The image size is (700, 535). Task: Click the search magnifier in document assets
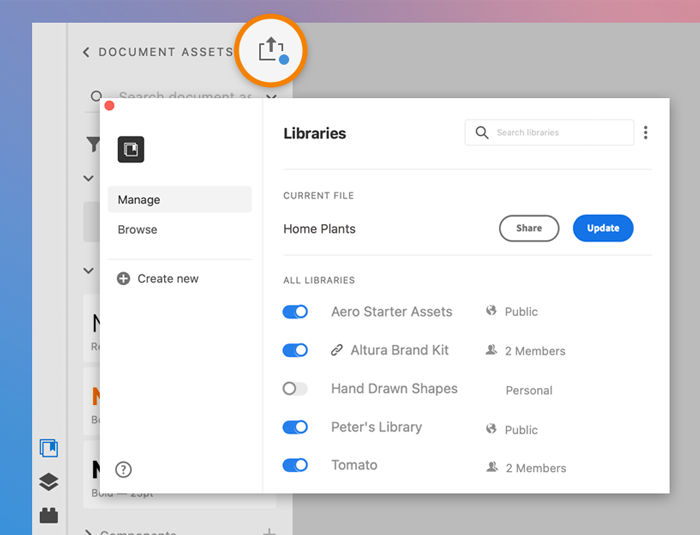pos(96,96)
